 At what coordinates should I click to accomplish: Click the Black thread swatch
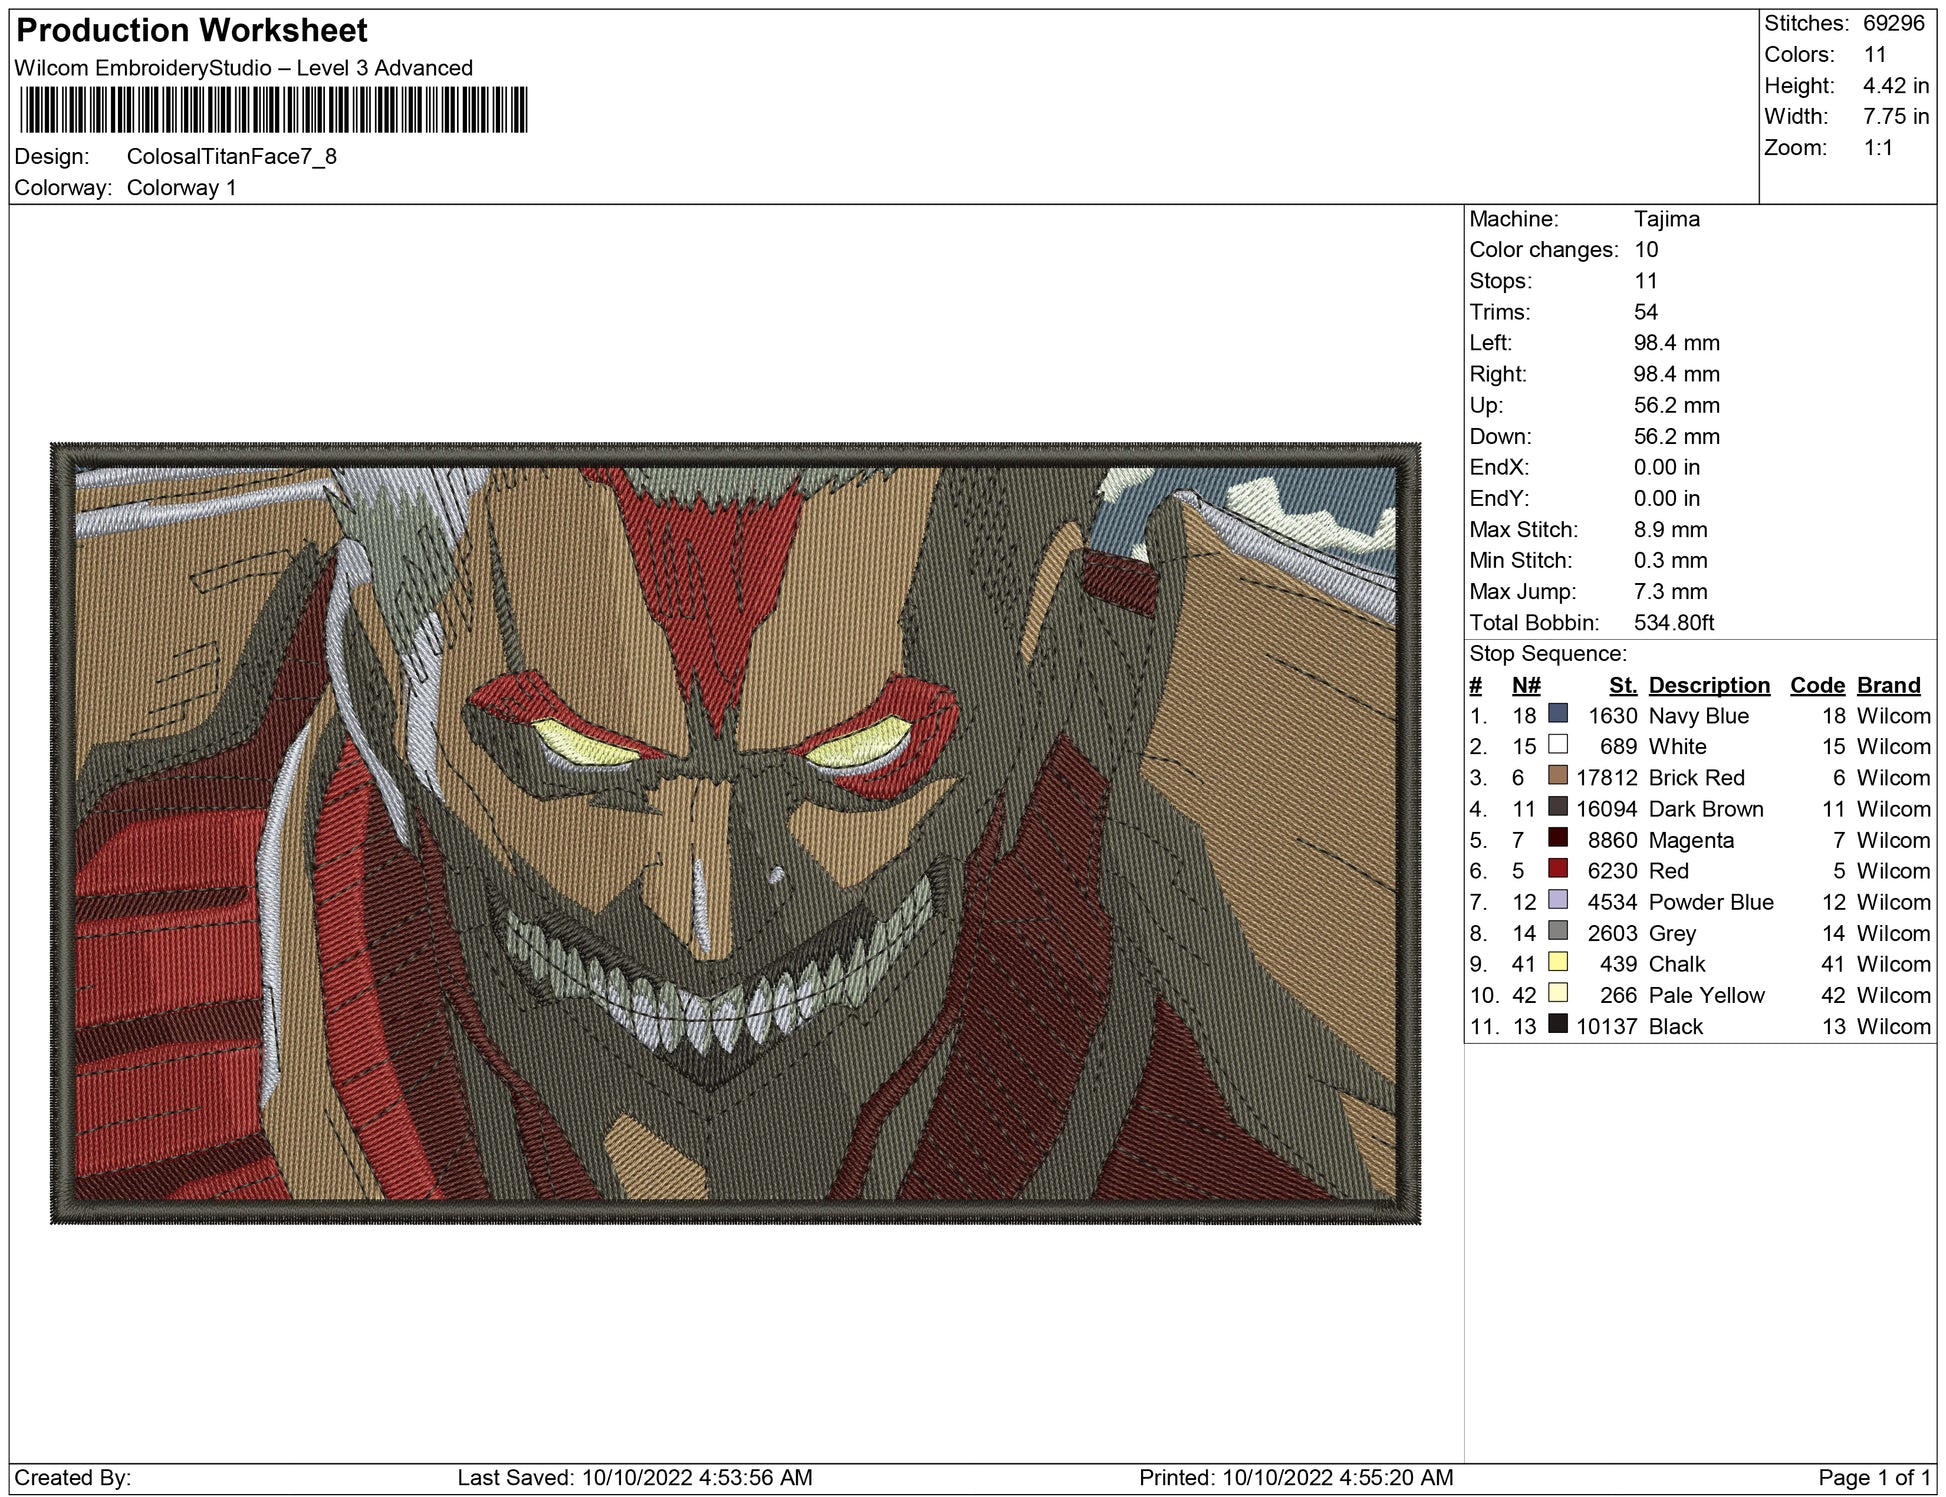pos(1557,1024)
